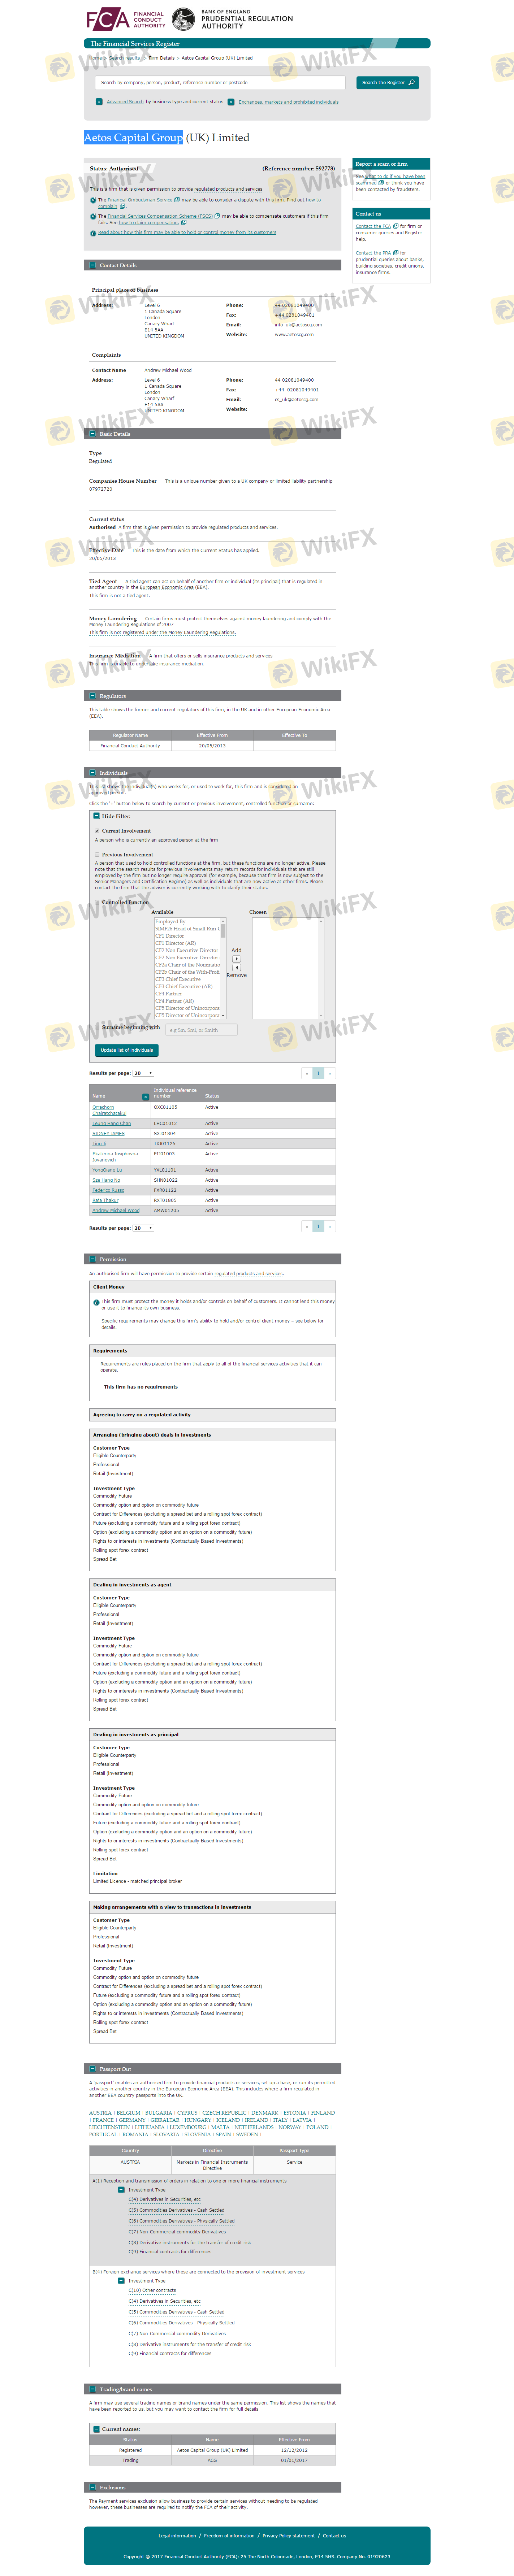Click the sort icon in the Name column header
Image resolution: width=514 pixels, height=2576 pixels.
click(x=146, y=1096)
